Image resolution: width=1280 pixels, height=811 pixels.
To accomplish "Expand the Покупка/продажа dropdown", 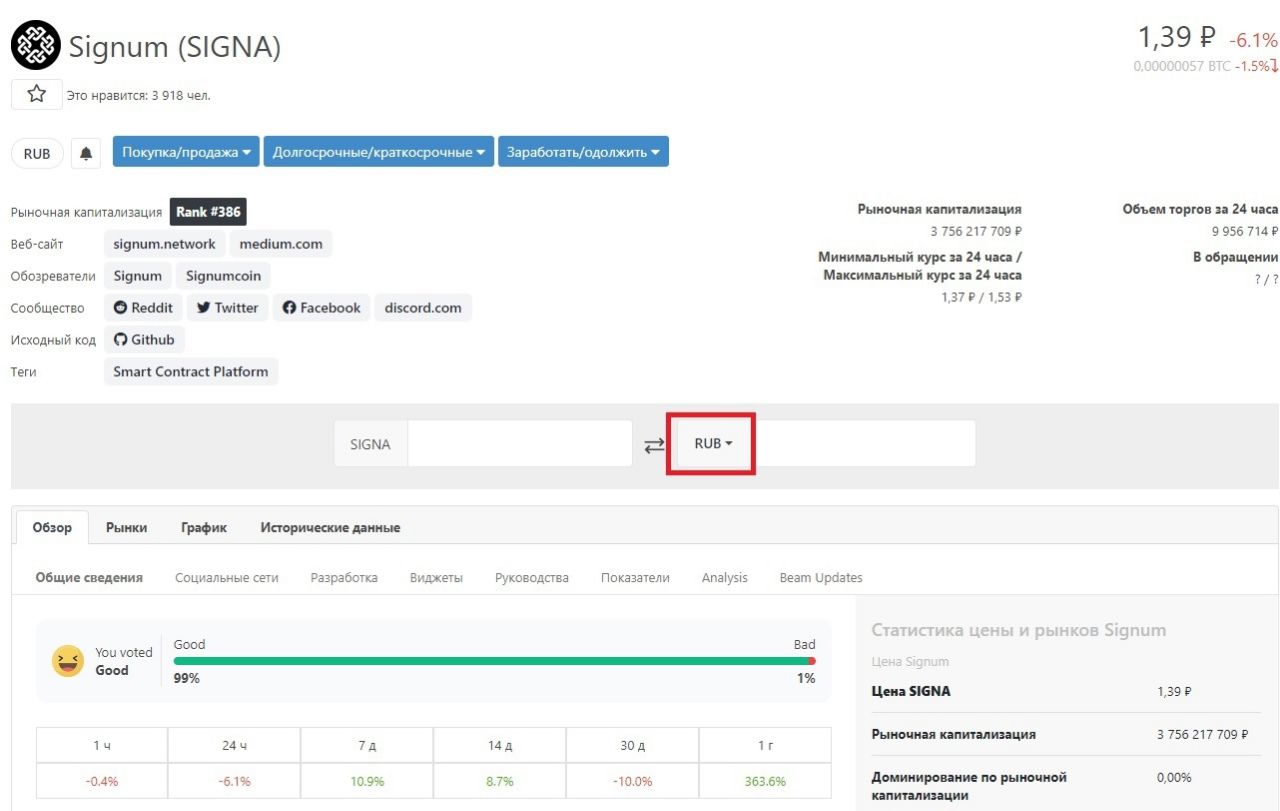I will [186, 152].
